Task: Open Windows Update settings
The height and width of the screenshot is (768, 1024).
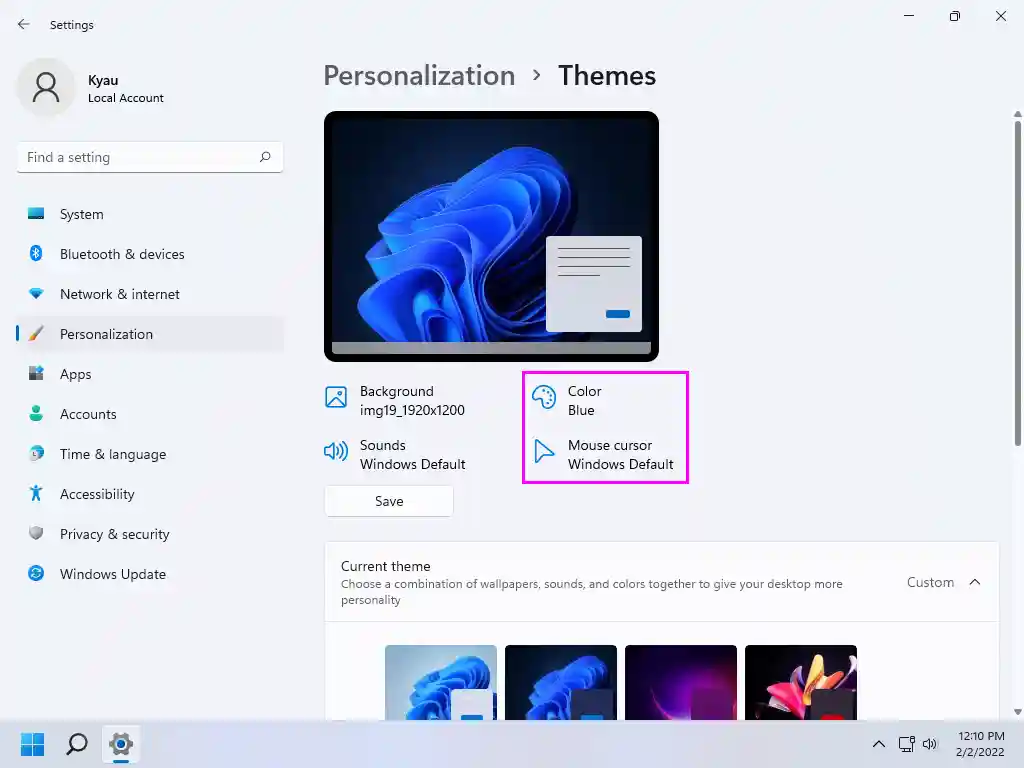Action: 150,574
